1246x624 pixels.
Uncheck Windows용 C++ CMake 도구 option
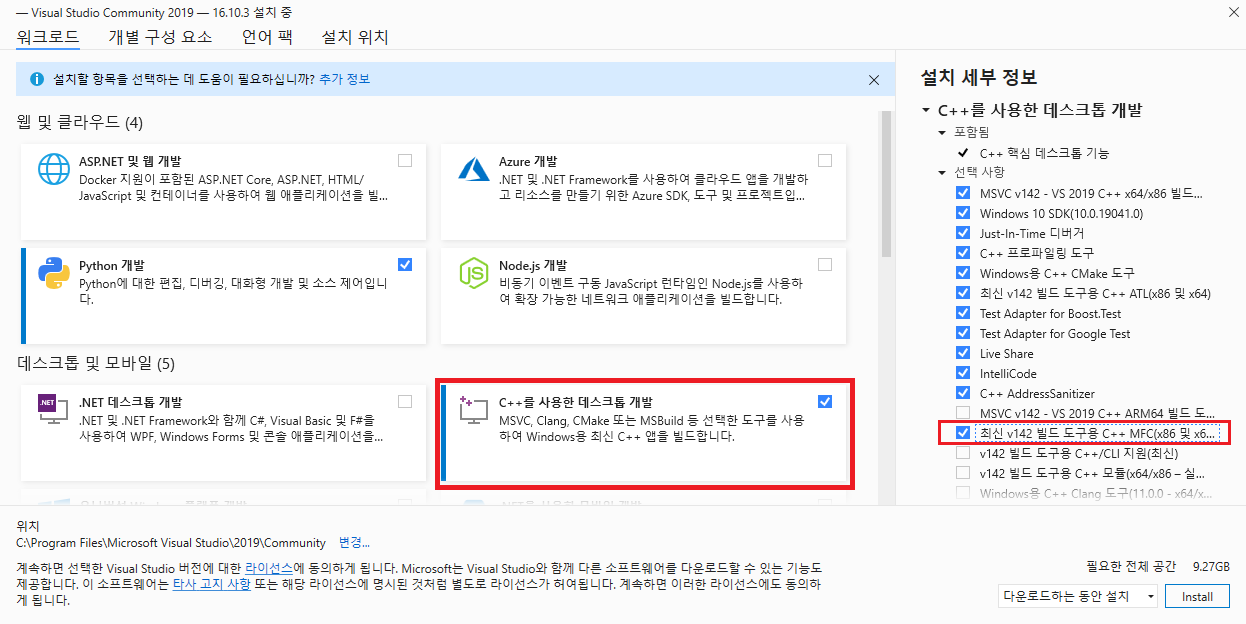coord(963,273)
